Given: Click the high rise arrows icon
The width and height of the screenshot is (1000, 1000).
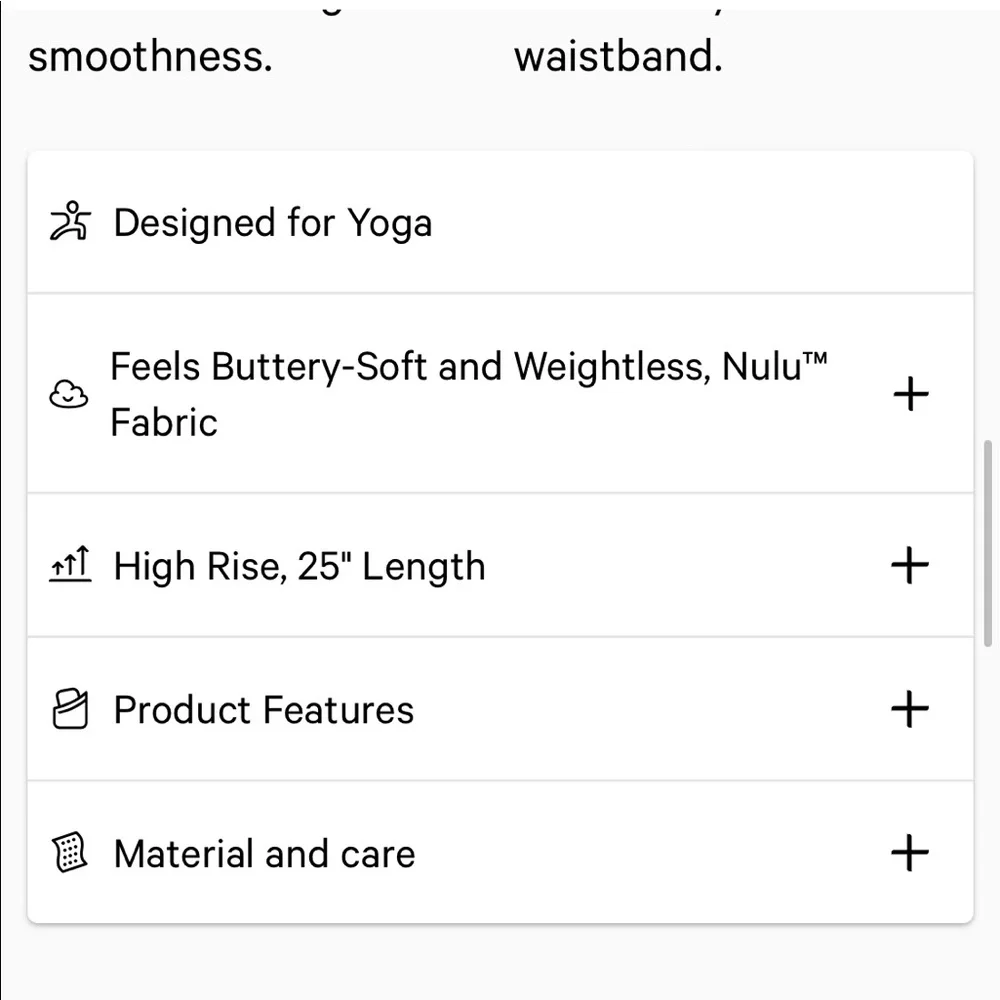Looking at the screenshot, I should [70, 566].
